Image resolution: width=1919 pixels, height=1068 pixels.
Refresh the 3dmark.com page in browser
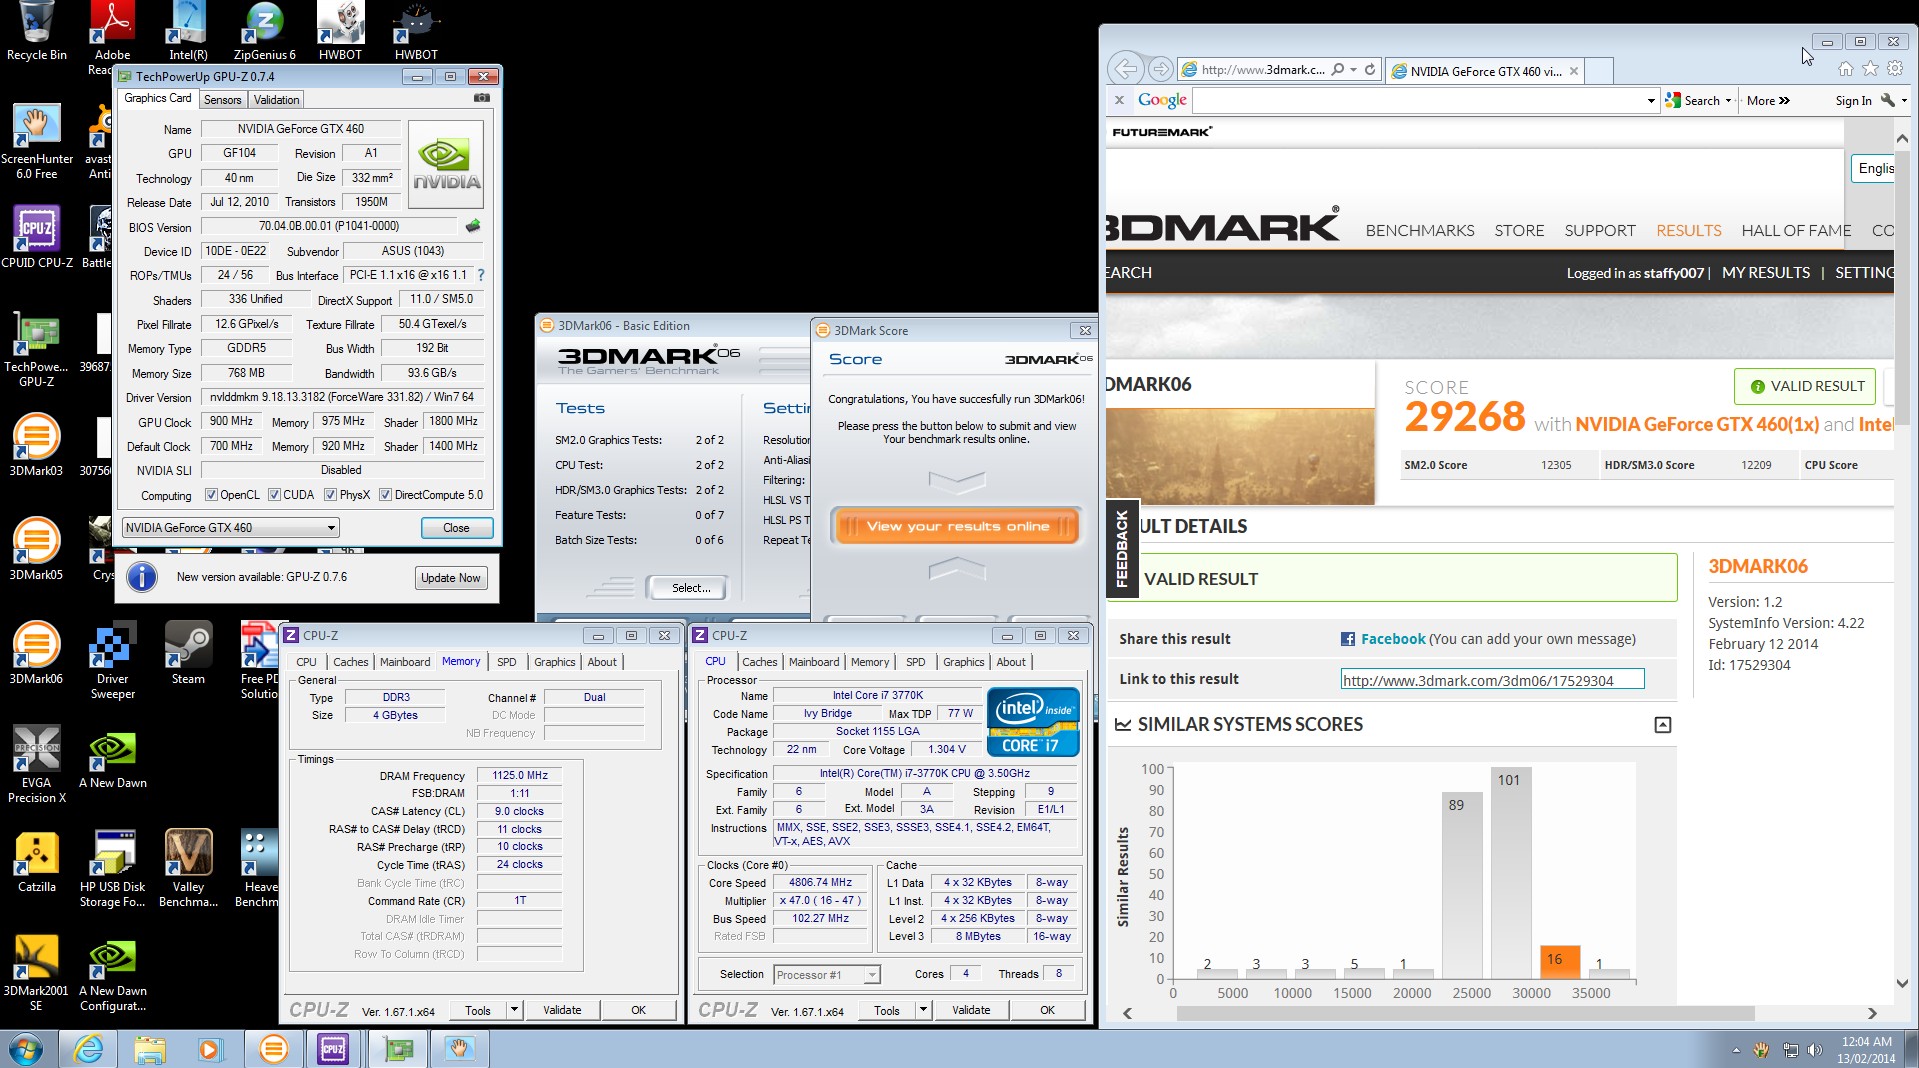1370,70
